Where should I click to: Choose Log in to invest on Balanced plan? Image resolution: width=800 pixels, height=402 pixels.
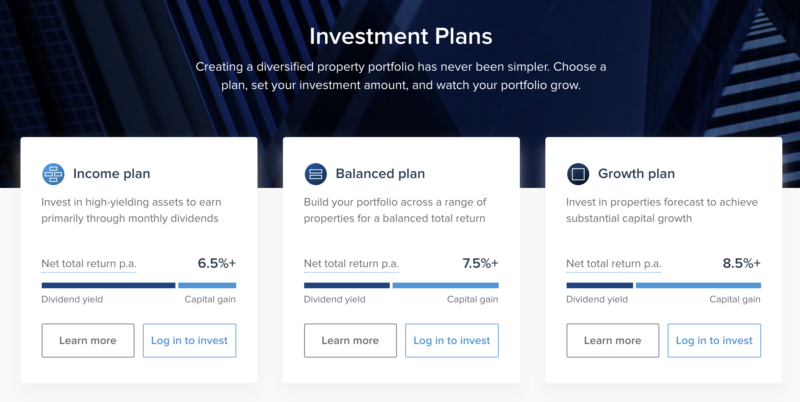[x=452, y=340]
